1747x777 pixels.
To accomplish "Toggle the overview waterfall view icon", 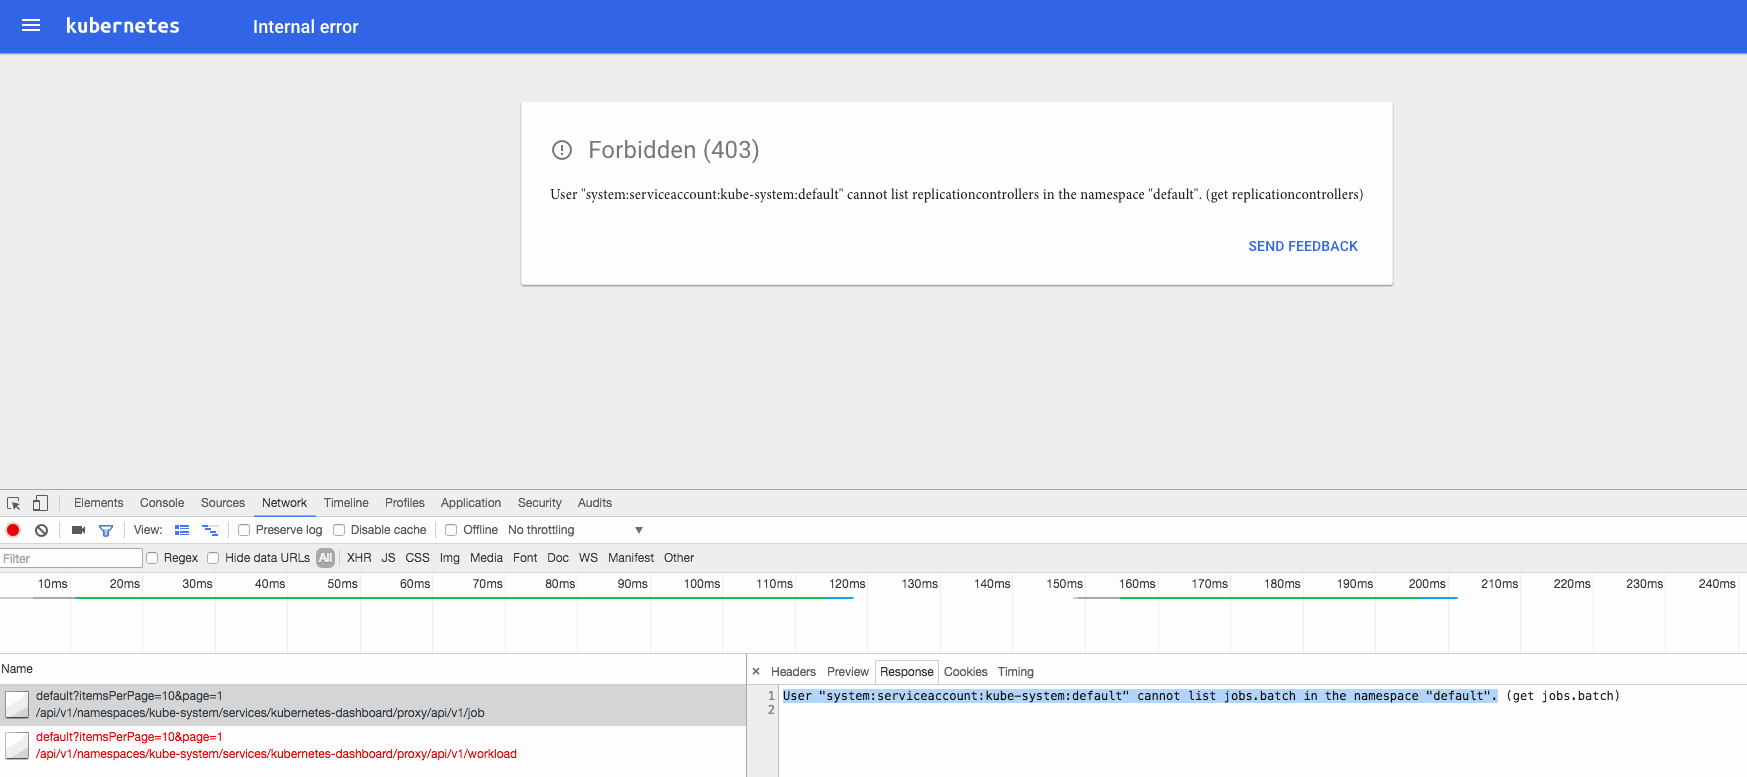I will pyautogui.click(x=210, y=530).
